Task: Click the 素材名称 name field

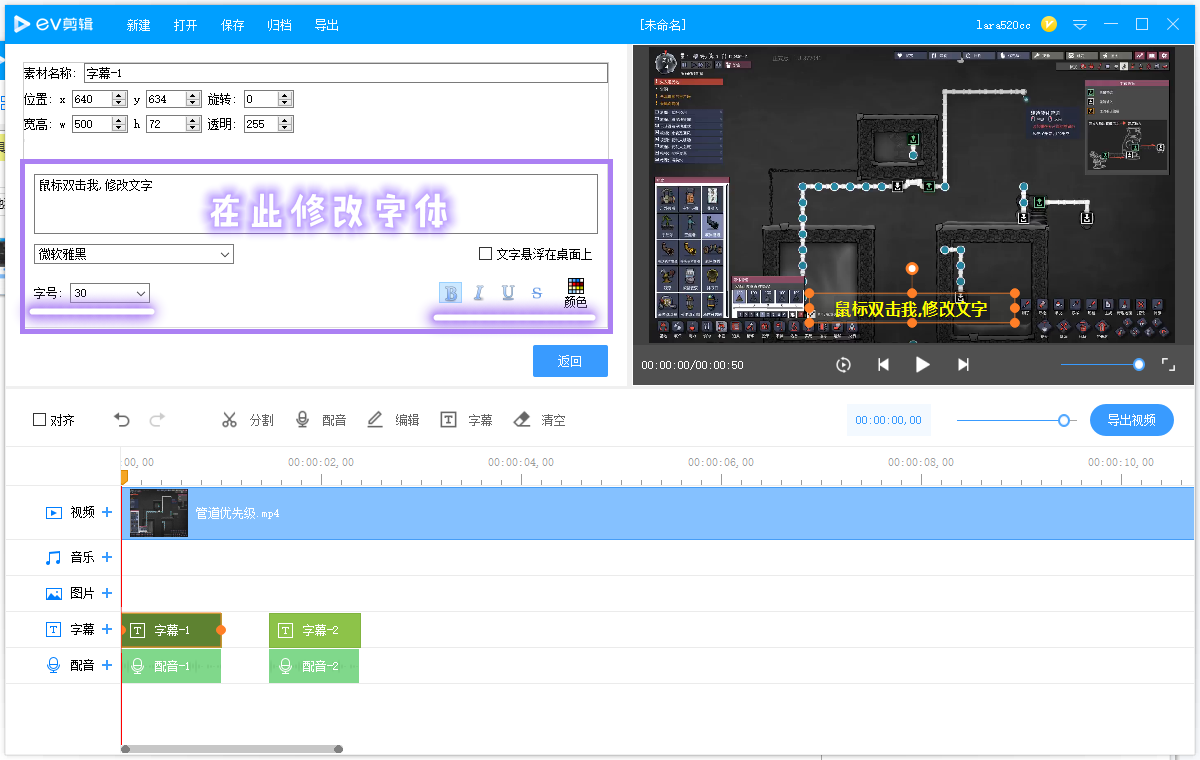Action: 346,73
